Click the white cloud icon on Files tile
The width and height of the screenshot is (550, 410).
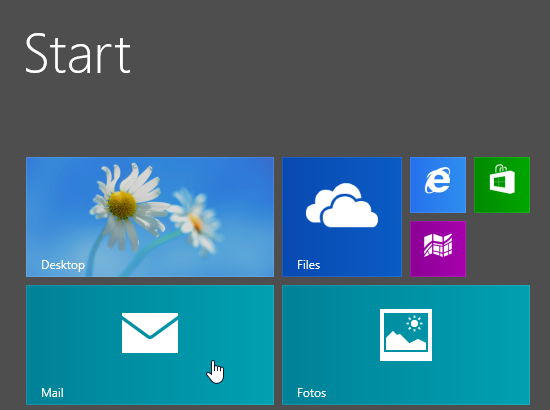[x=342, y=205]
